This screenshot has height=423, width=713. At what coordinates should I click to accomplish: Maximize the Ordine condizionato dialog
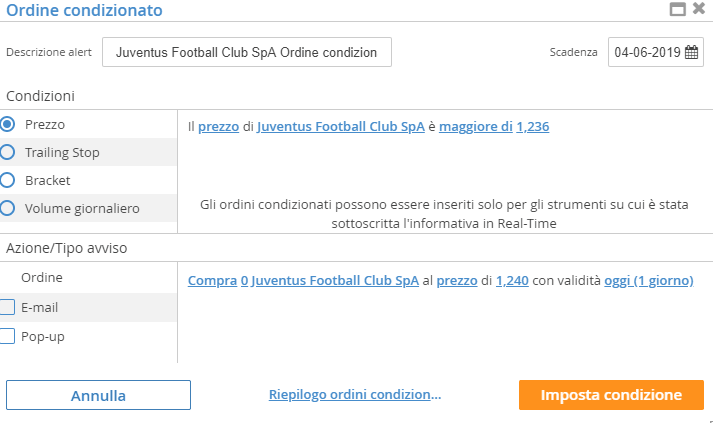click(678, 9)
